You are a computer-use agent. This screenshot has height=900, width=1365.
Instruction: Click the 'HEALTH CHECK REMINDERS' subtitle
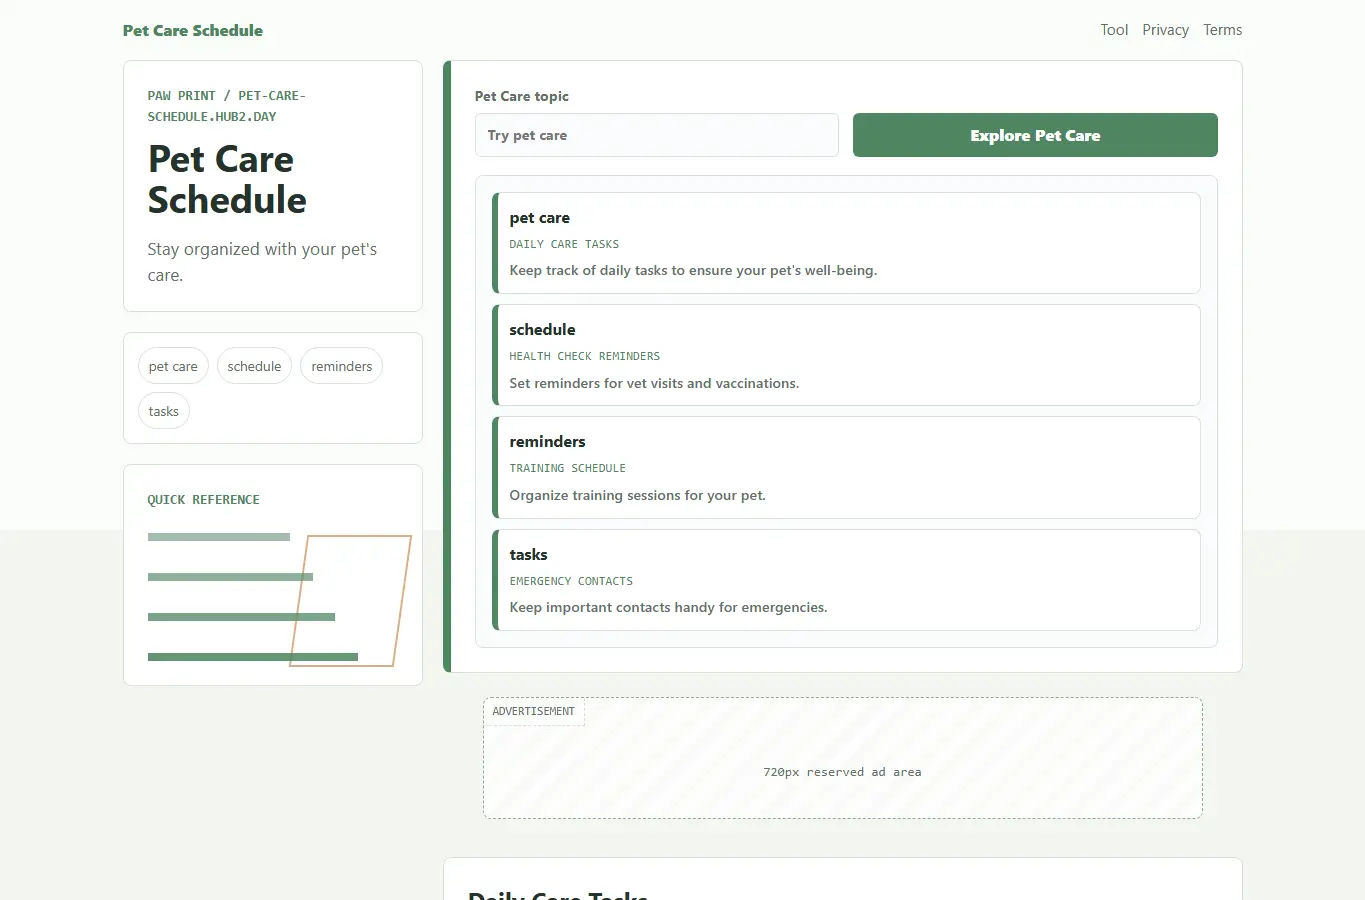(x=584, y=356)
